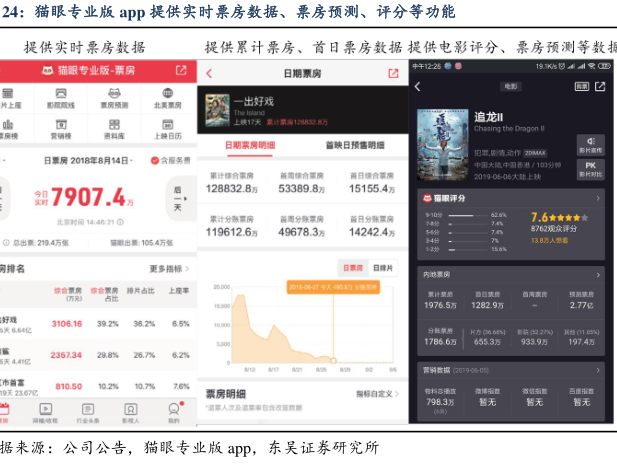617x466 pixels.
Task: Open the 日票房 2018年8月14日 date dropdown
Action: (x=88, y=161)
